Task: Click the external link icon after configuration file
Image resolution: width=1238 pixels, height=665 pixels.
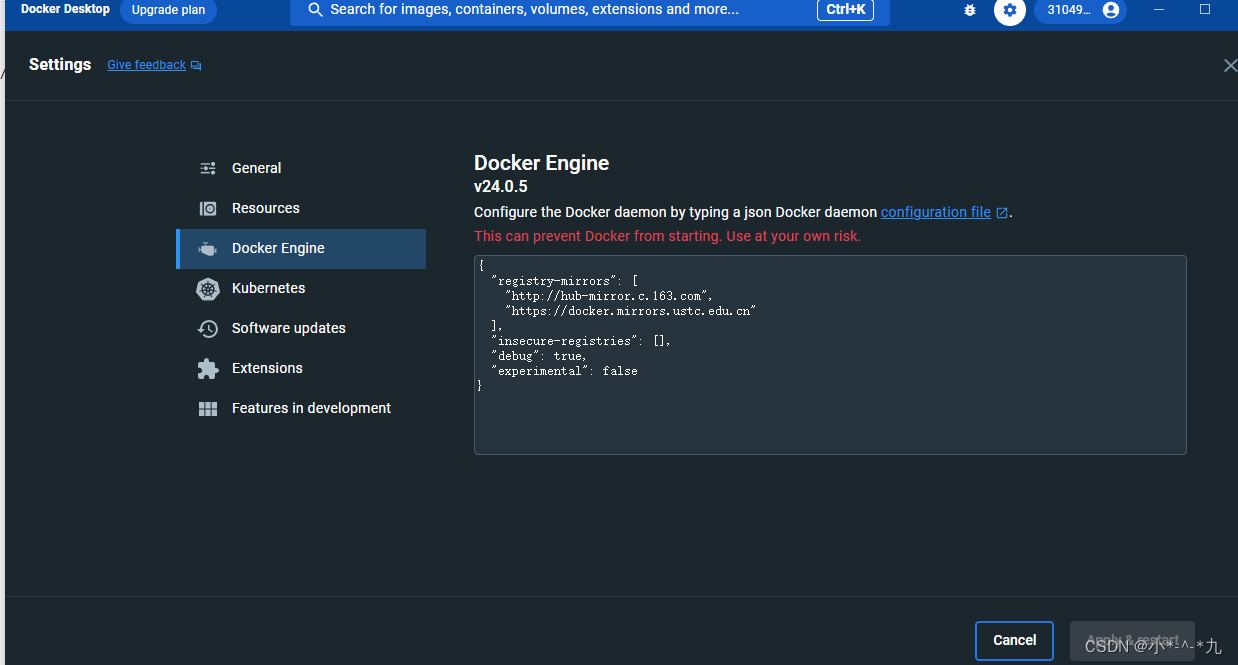Action: coord(1002,213)
